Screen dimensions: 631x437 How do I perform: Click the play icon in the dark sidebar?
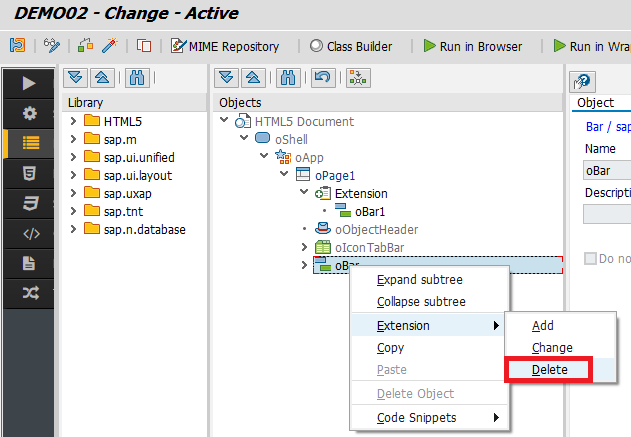(x=29, y=83)
